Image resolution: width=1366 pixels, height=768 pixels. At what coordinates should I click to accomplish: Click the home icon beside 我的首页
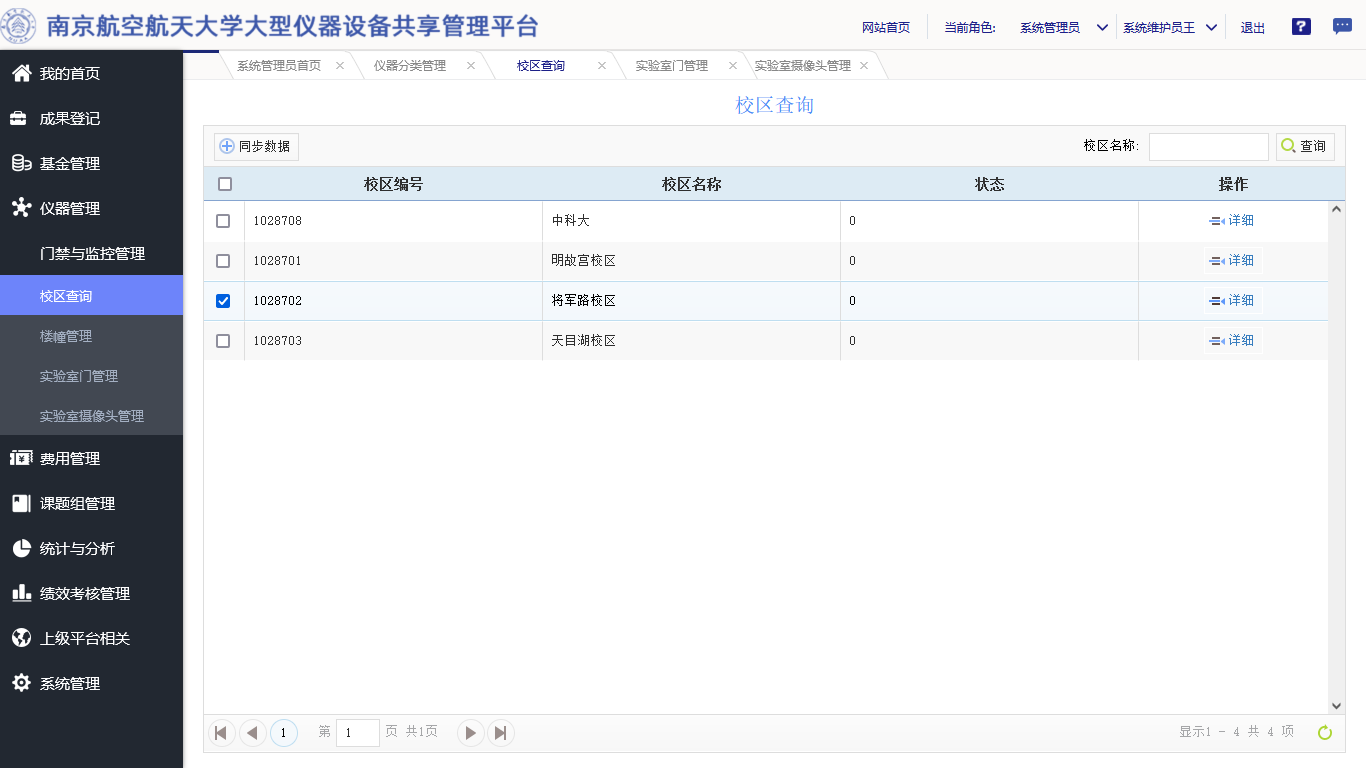(20, 73)
